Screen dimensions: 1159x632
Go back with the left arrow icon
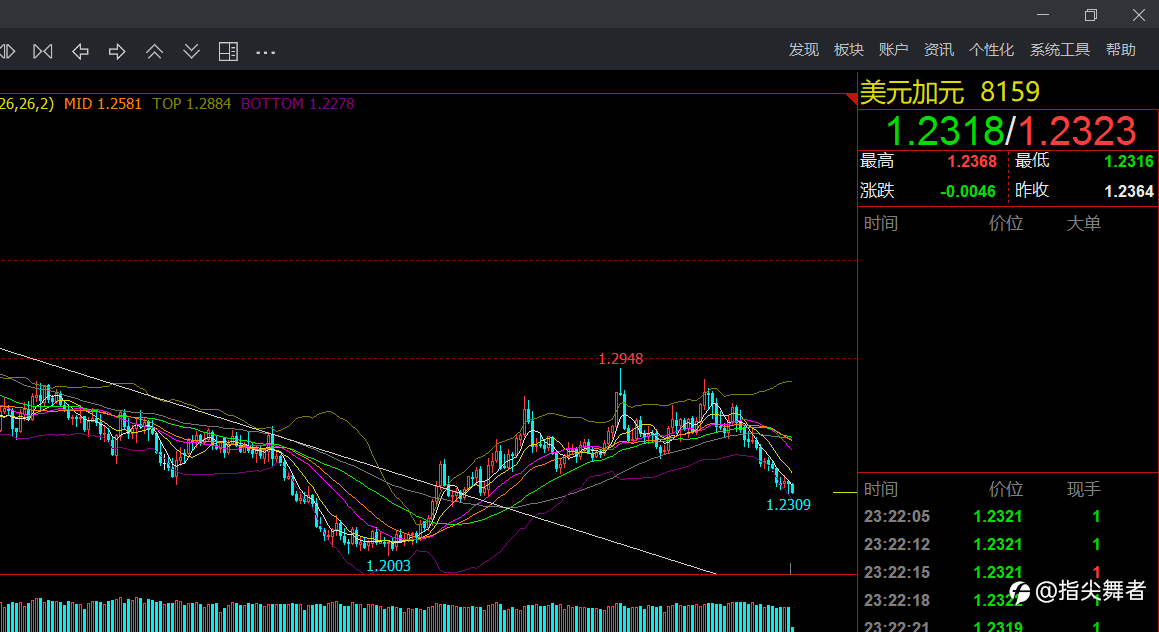tap(80, 51)
